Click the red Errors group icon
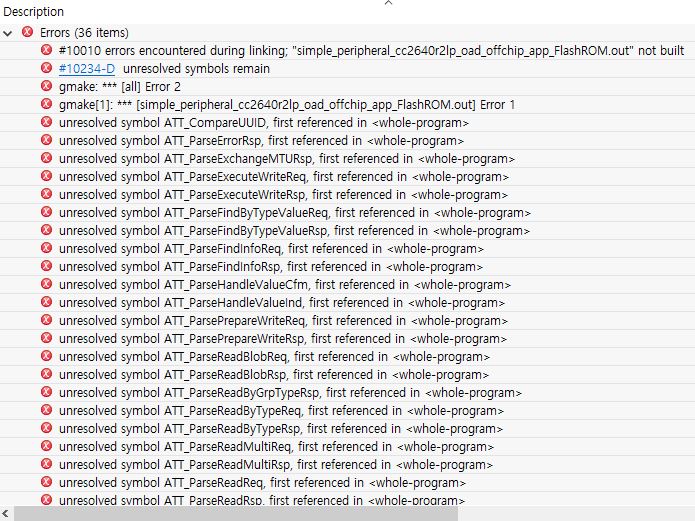 pos(27,33)
